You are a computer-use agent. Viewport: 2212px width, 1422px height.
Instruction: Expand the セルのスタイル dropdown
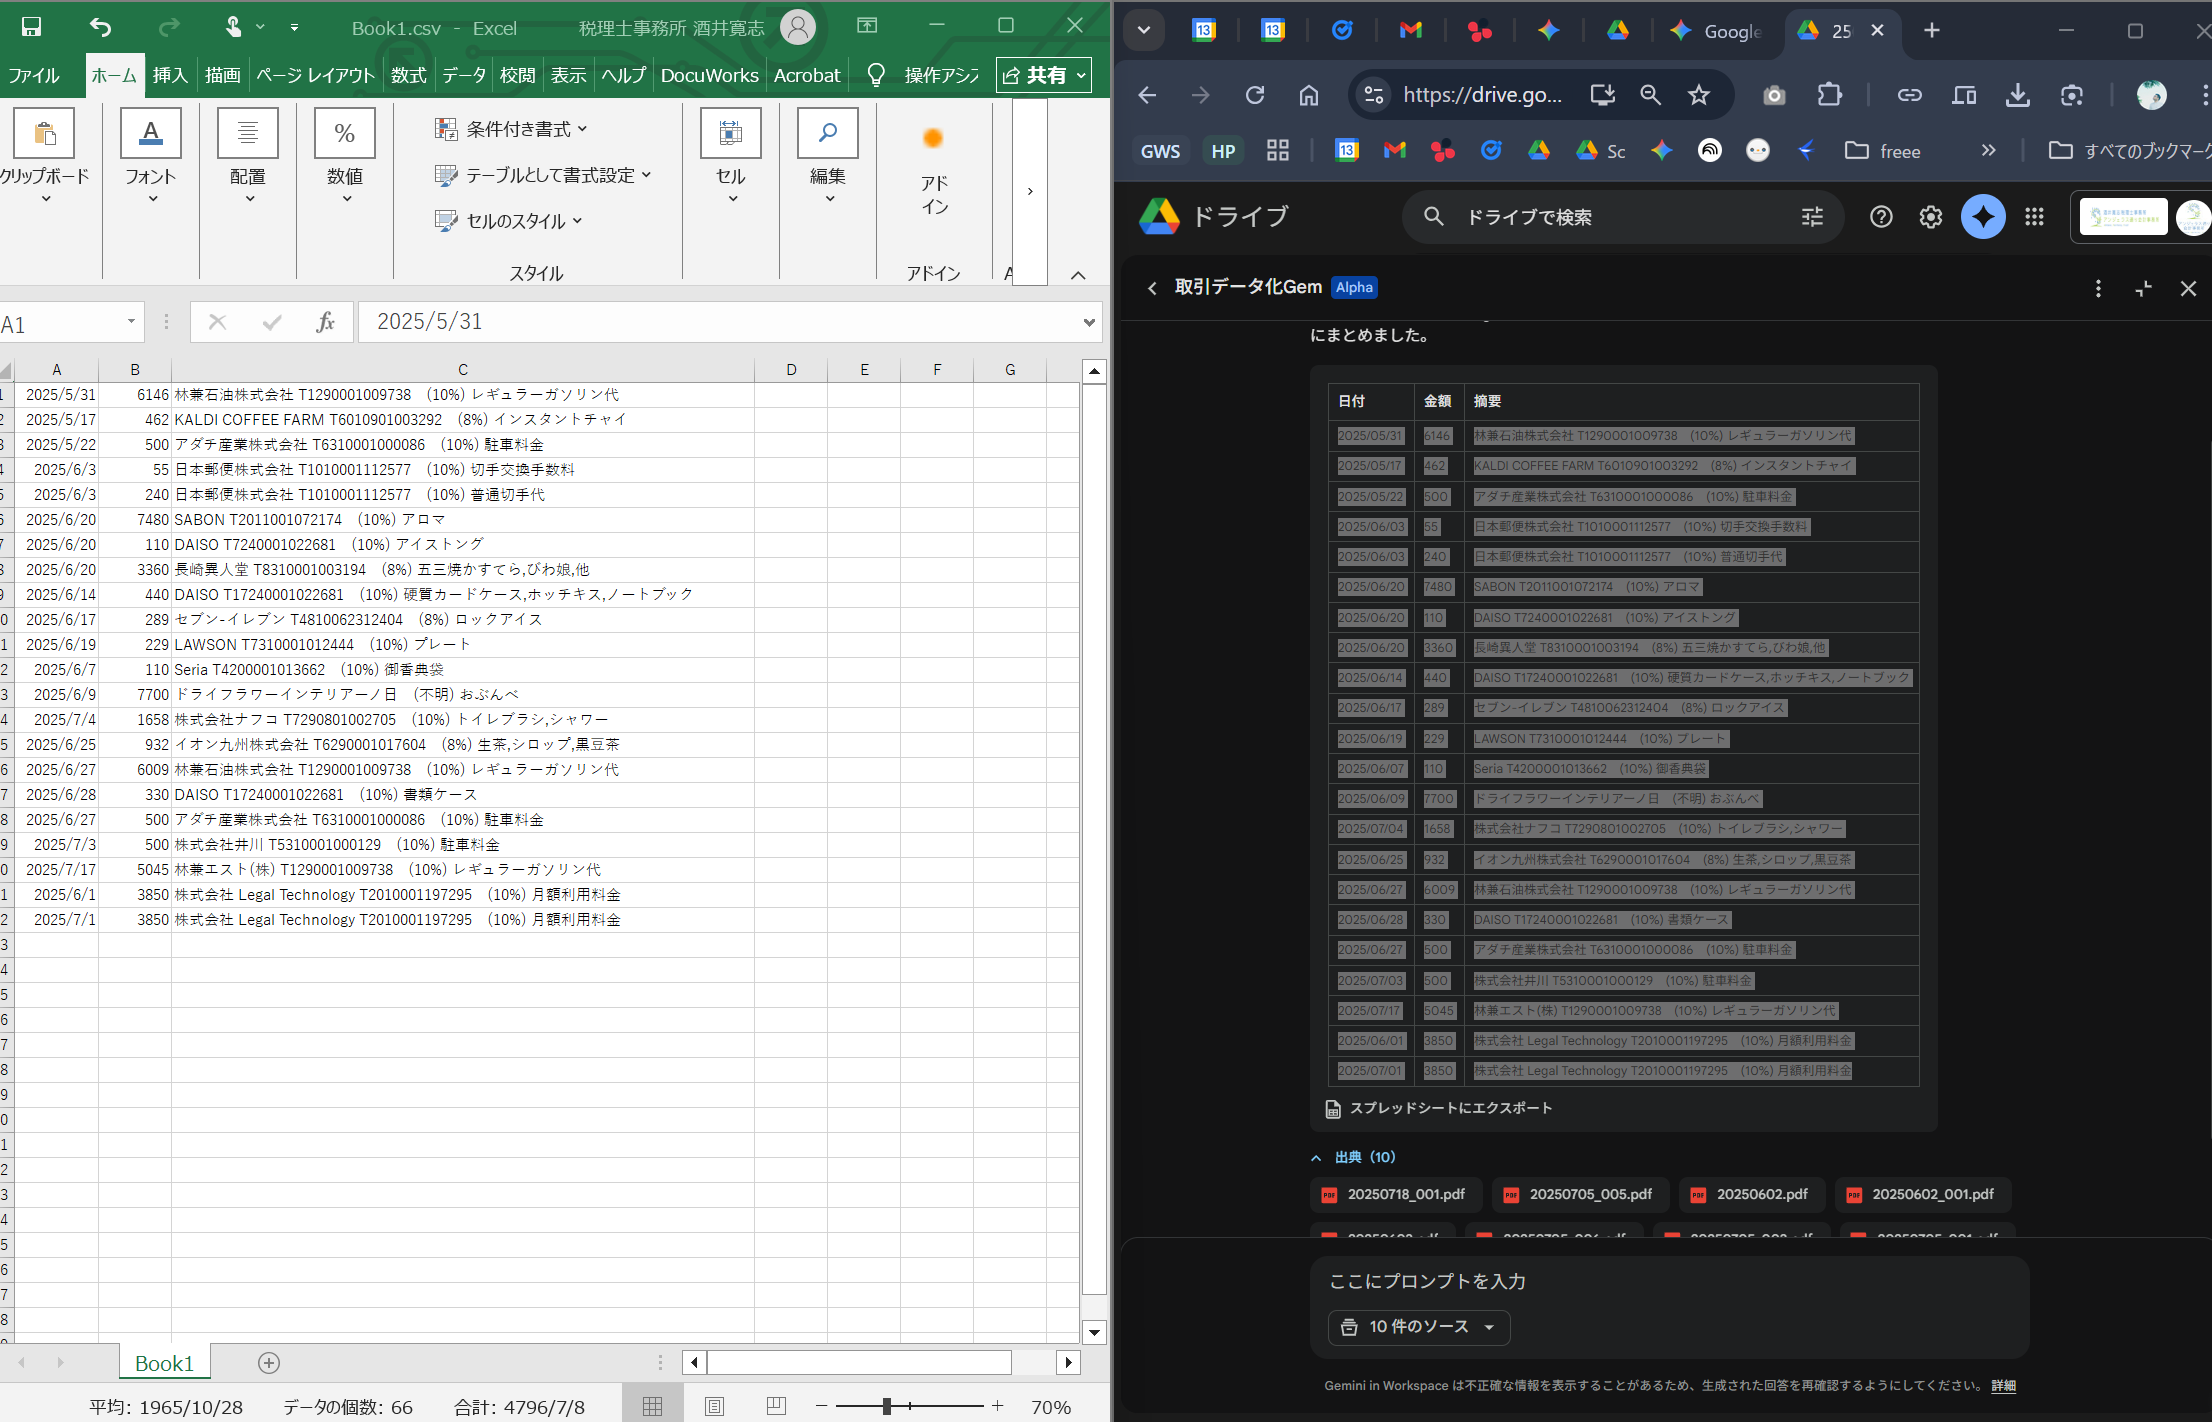[x=509, y=221]
